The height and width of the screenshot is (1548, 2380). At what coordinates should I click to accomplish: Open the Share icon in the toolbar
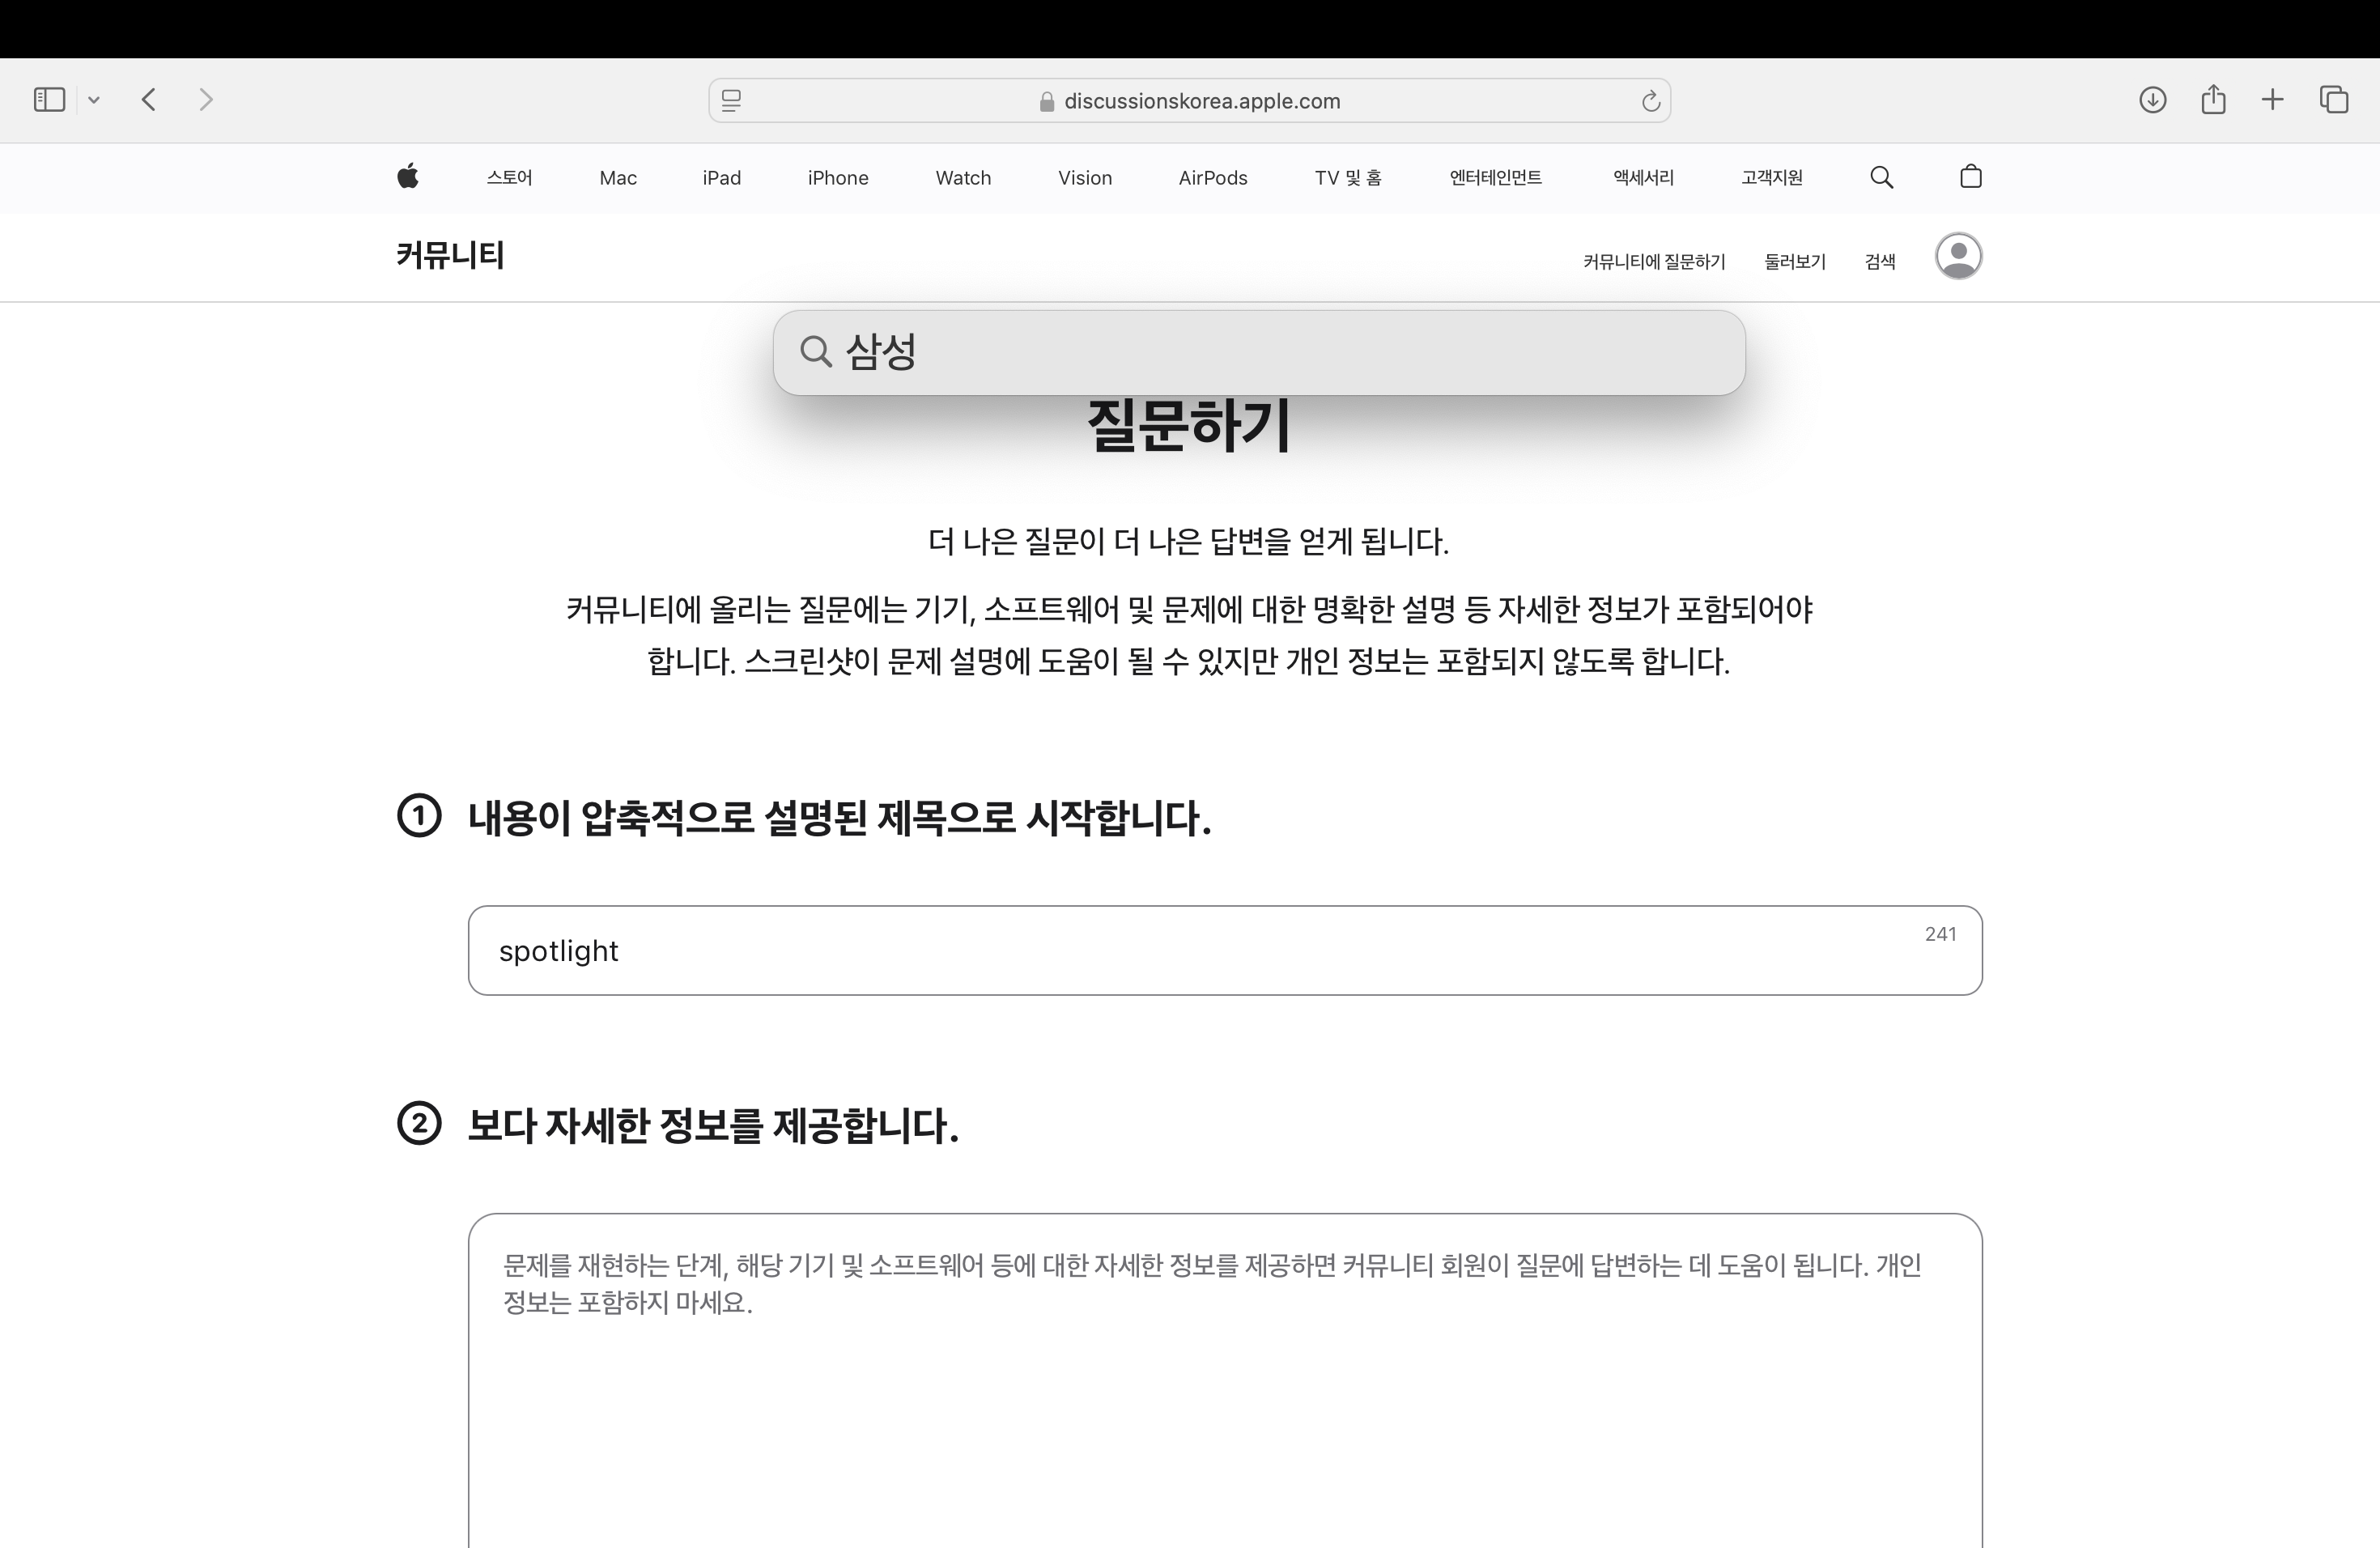pos(2213,100)
